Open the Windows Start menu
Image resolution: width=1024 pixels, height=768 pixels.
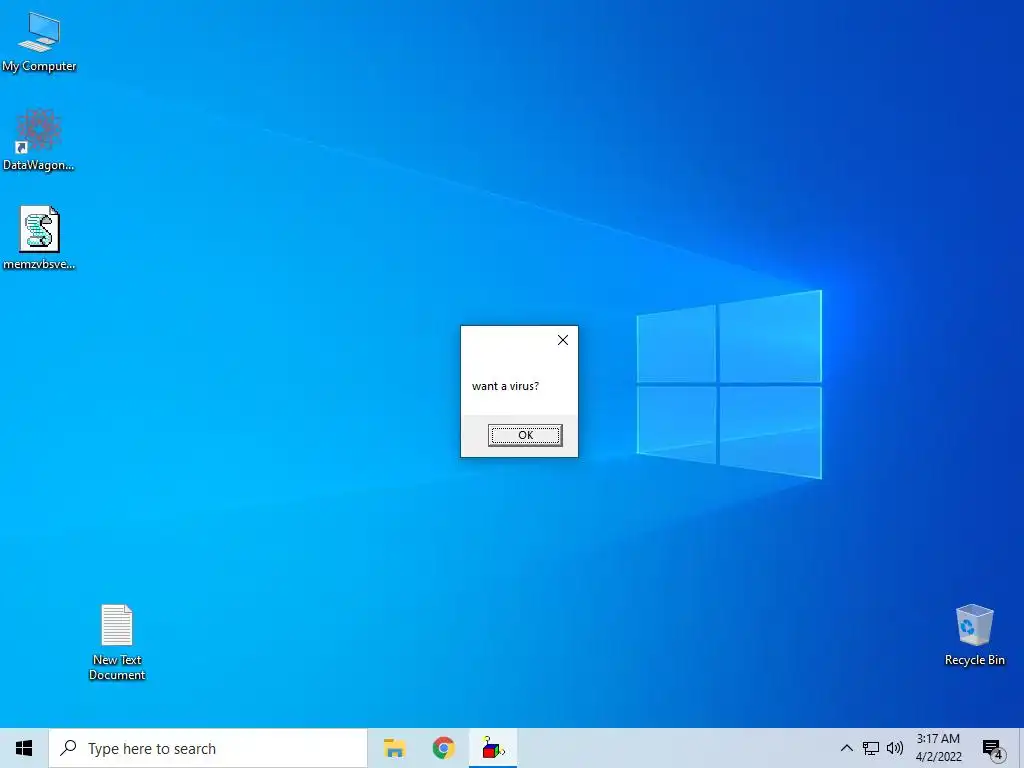pos(24,748)
